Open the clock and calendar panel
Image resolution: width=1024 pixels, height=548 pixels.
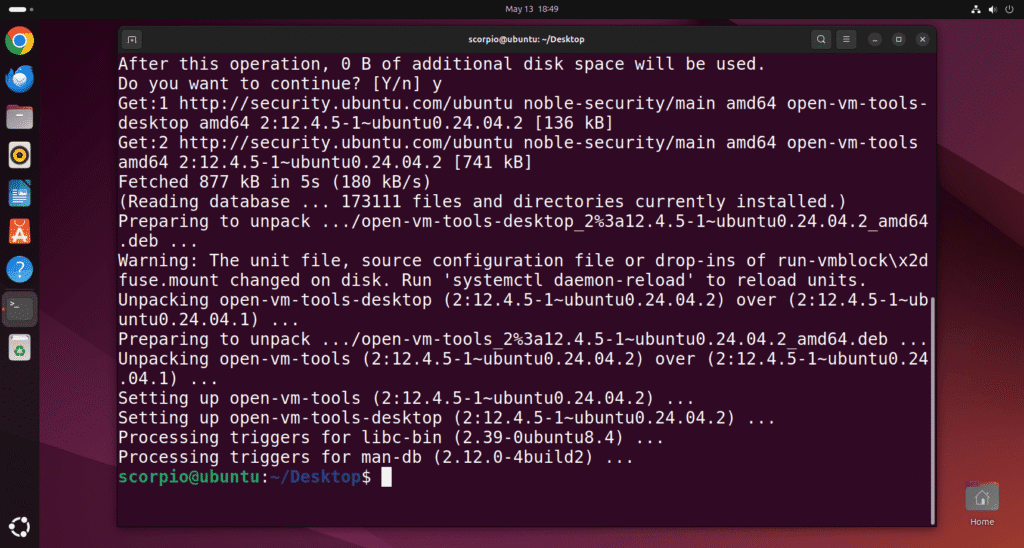[x=532, y=9]
